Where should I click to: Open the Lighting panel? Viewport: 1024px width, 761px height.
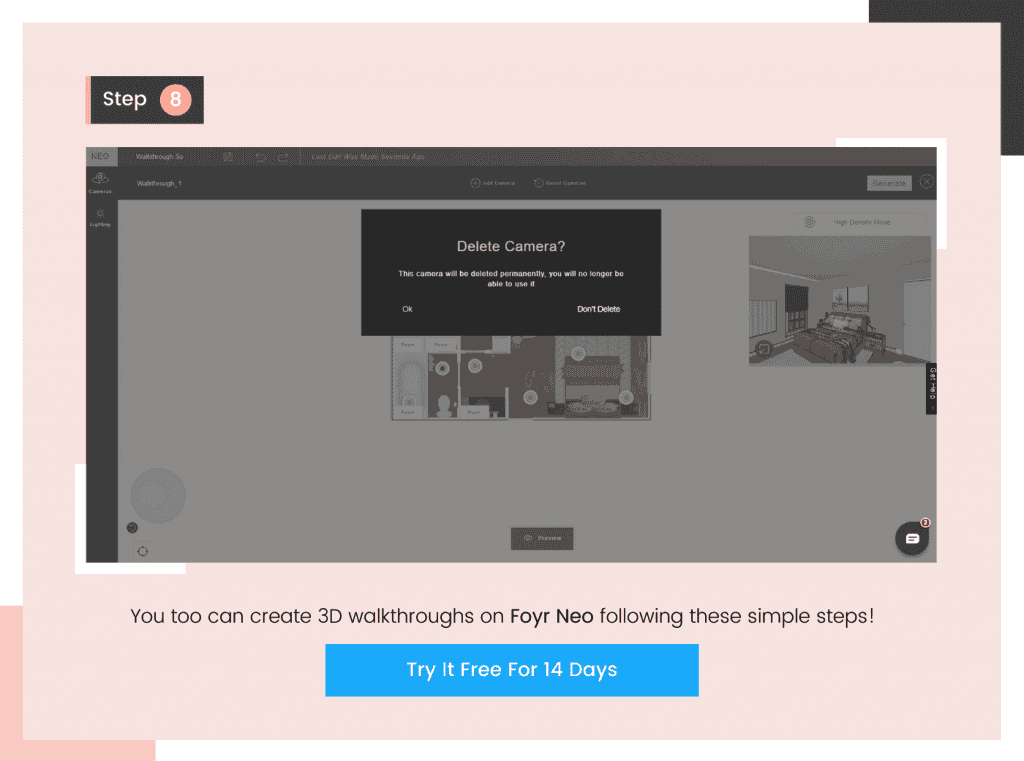tap(100, 215)
